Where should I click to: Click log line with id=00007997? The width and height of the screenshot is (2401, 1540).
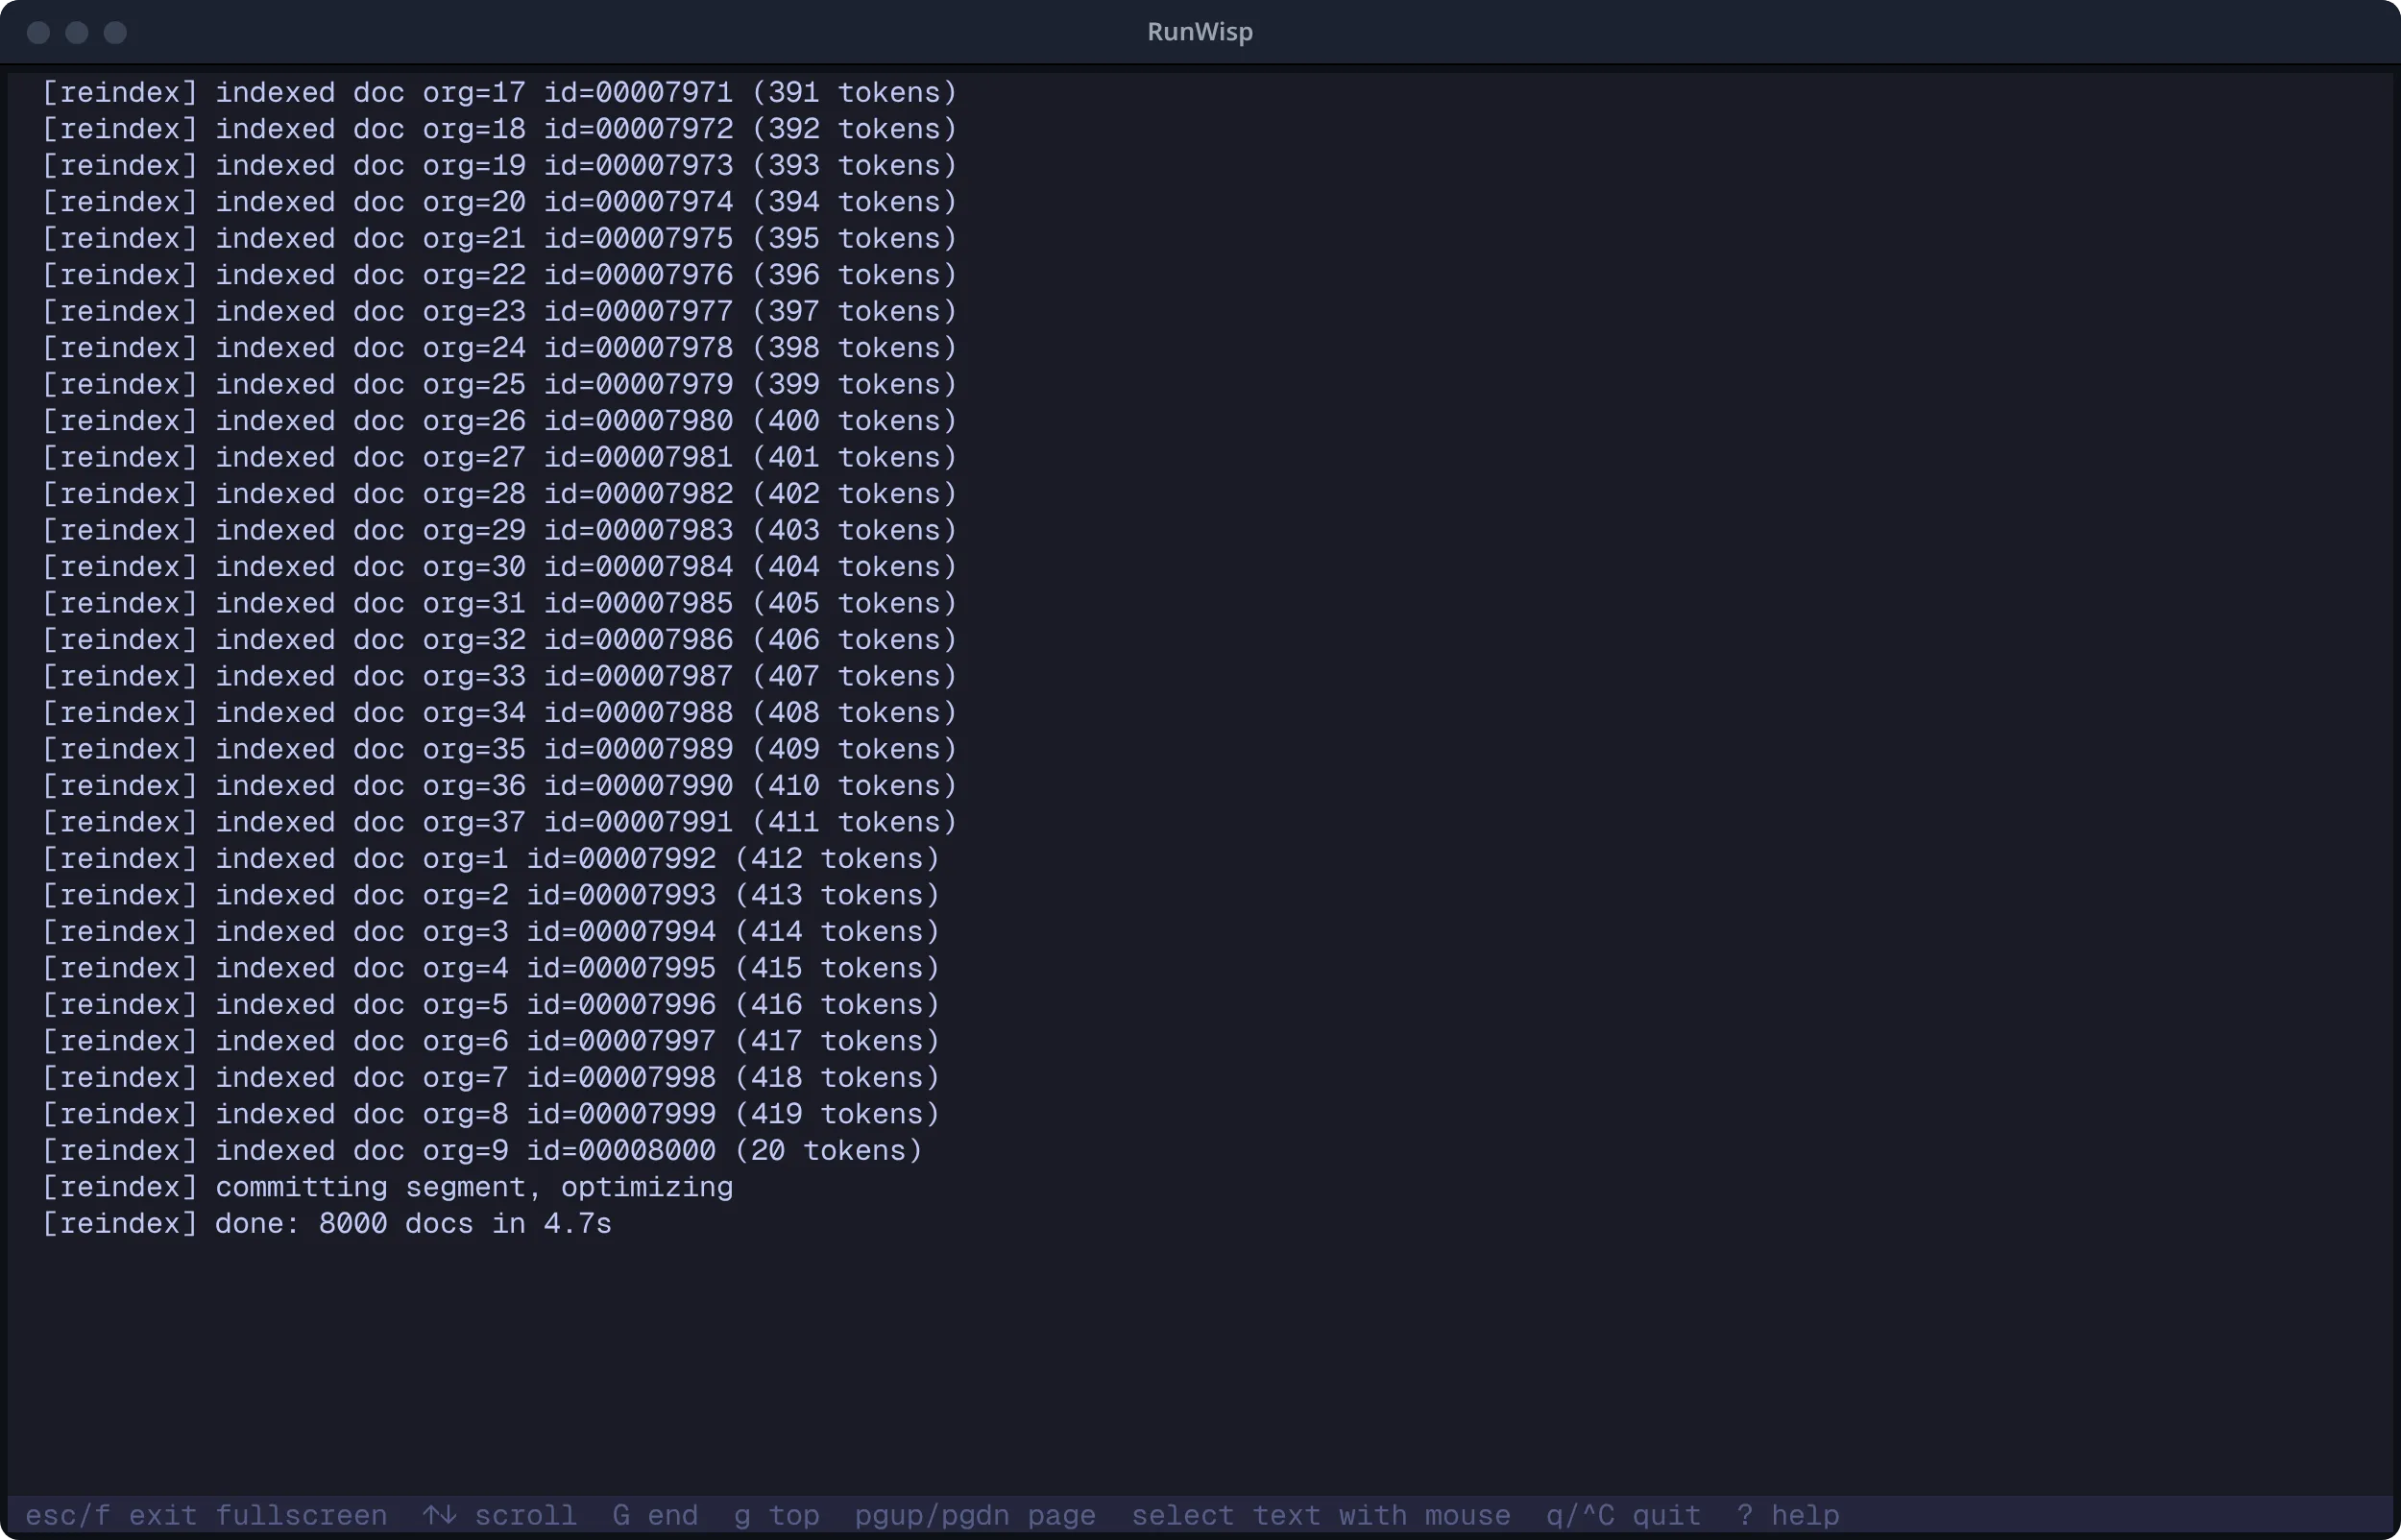[x=491, y=1042]
